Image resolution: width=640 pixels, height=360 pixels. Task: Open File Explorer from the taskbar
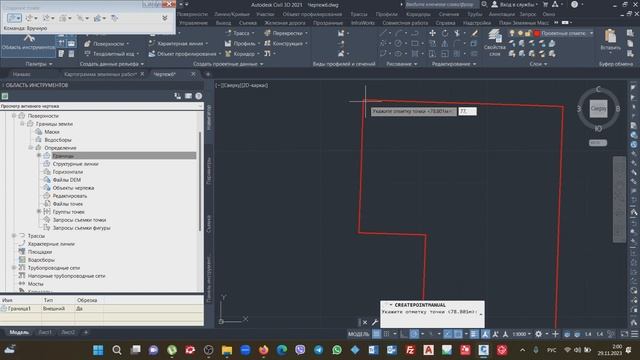pyautogui.click(x=227, y=350)
